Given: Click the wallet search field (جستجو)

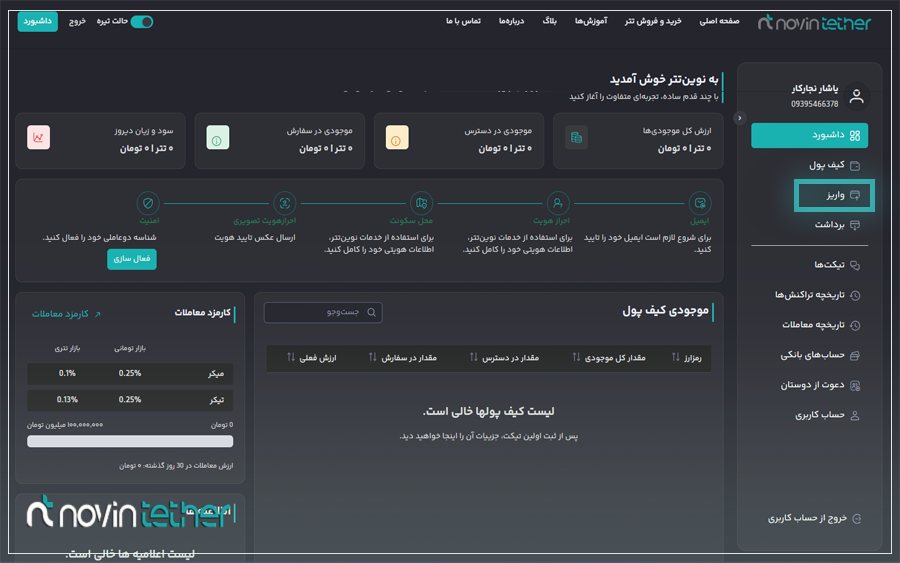Looking at the screenshot, I should [x=323, y=312].
